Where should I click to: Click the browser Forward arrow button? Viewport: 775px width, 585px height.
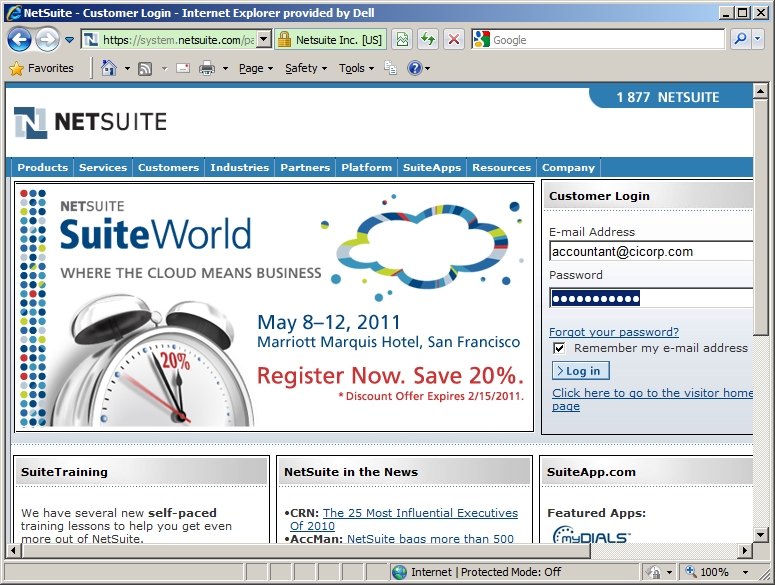coord(47,40)
